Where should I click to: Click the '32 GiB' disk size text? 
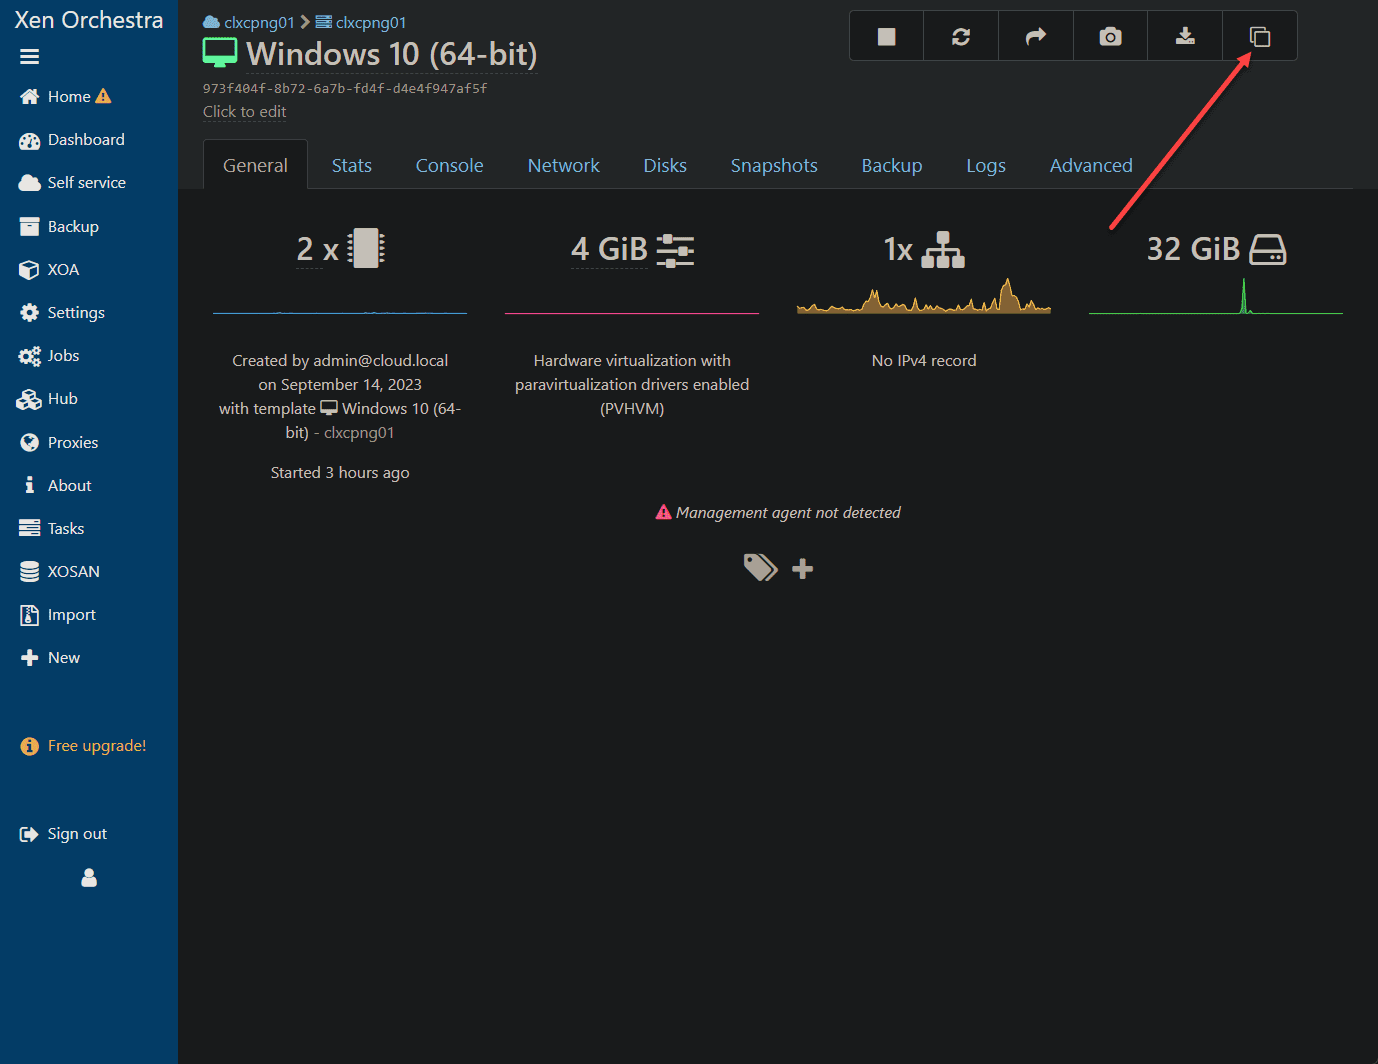click(1193, 249)
